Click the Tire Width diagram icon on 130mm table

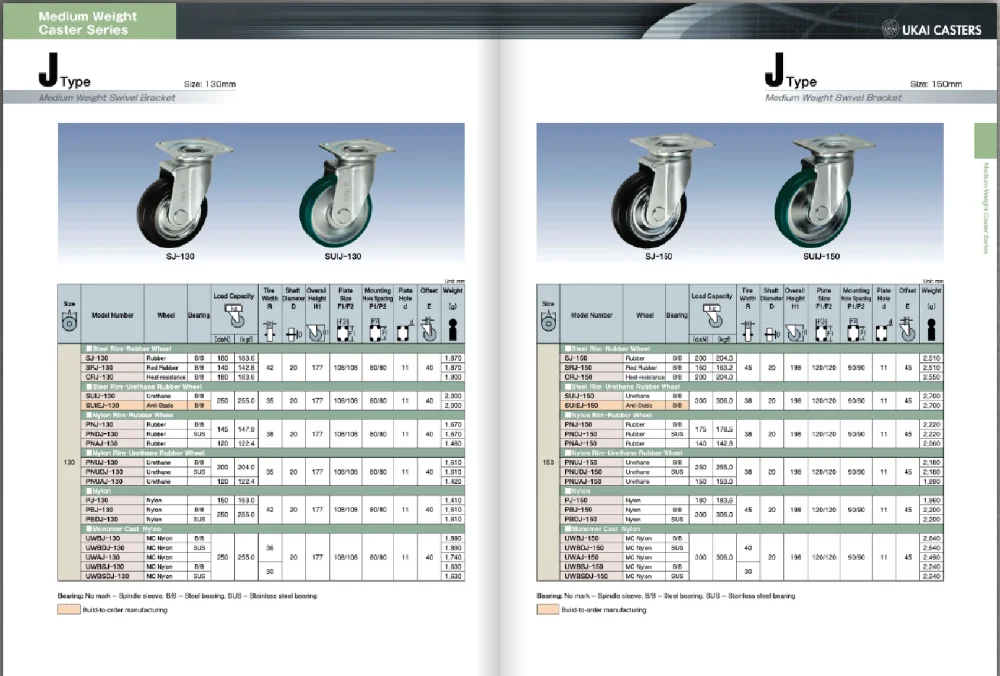click(270, 330)
